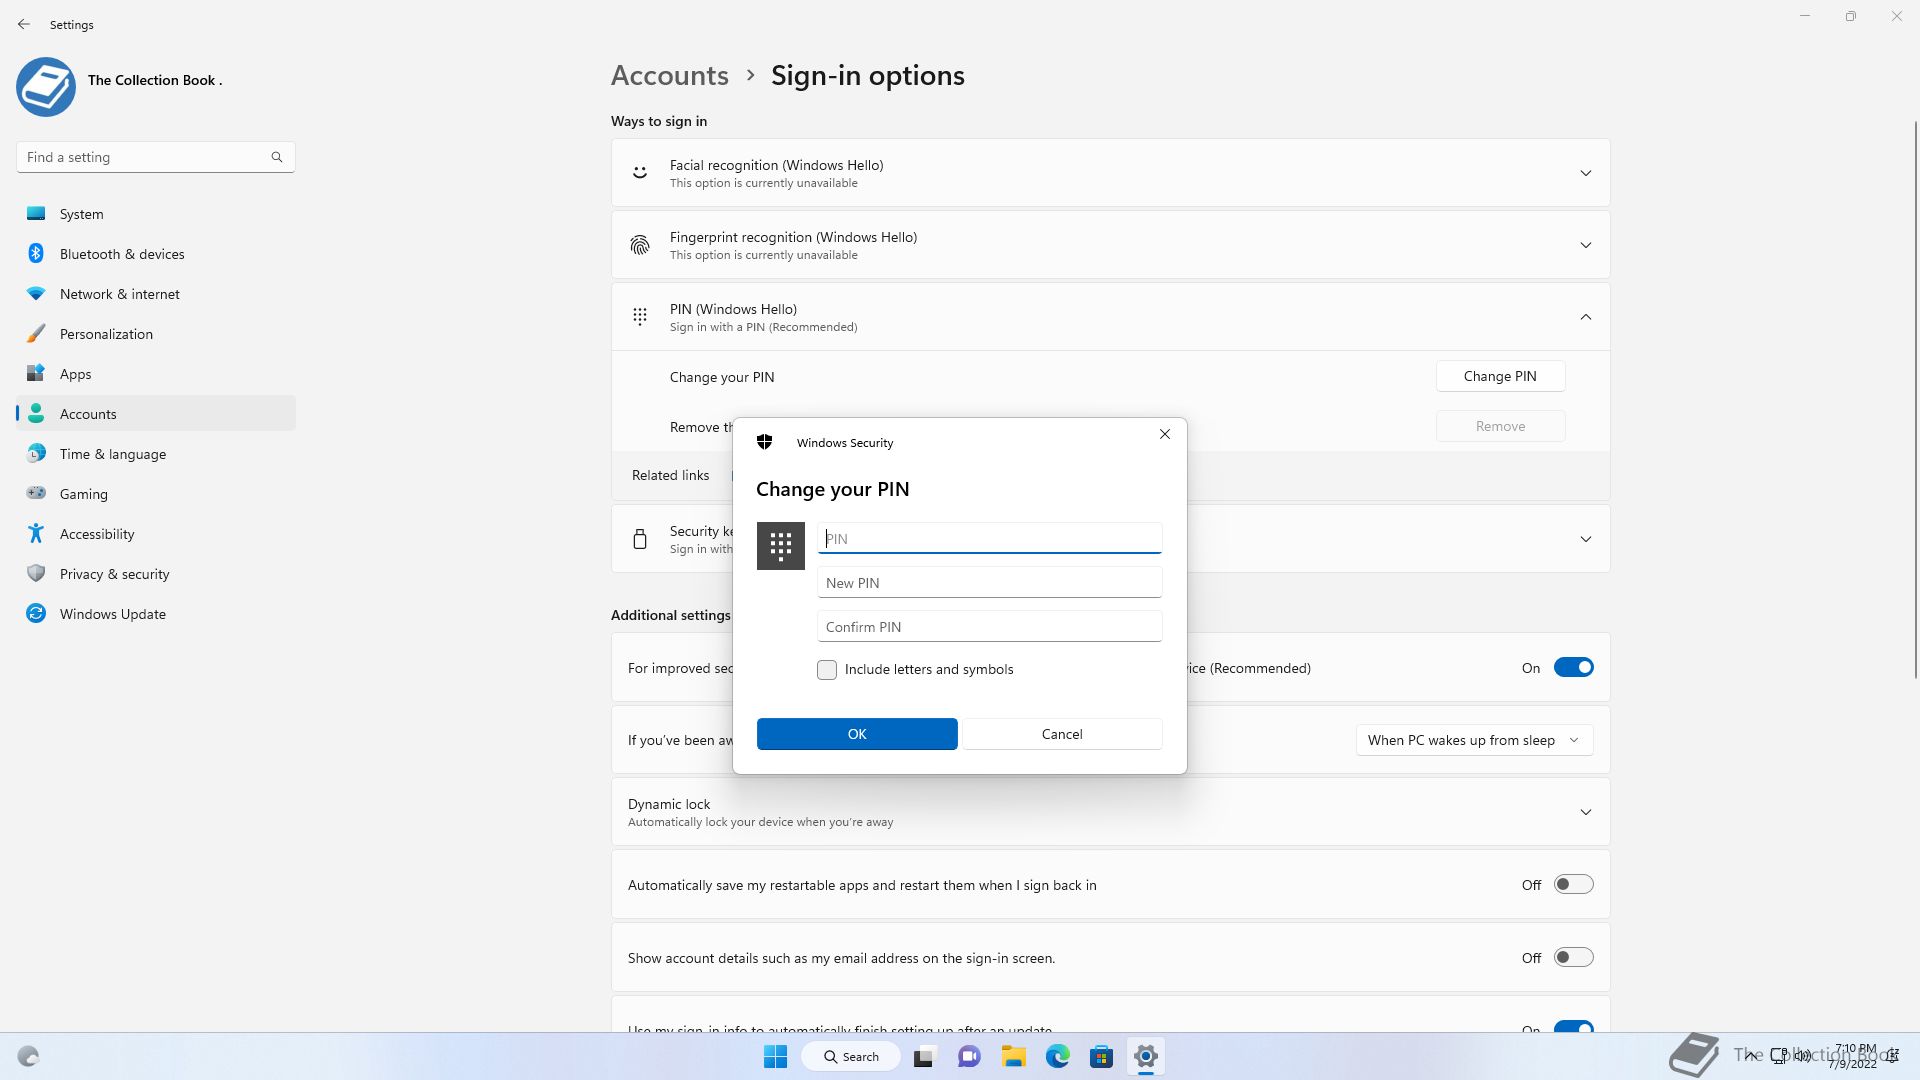
Task: Open Windows Update category
Action: coord(156,614)
